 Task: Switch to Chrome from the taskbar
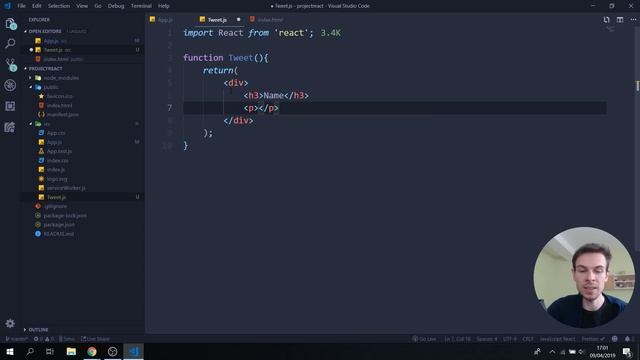click(92, 351)
